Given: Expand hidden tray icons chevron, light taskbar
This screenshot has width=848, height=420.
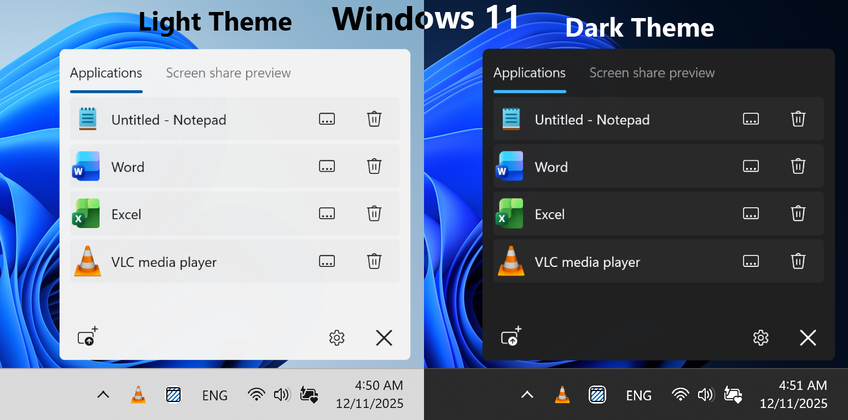Looking at the screenshot, I should point(103,395).
